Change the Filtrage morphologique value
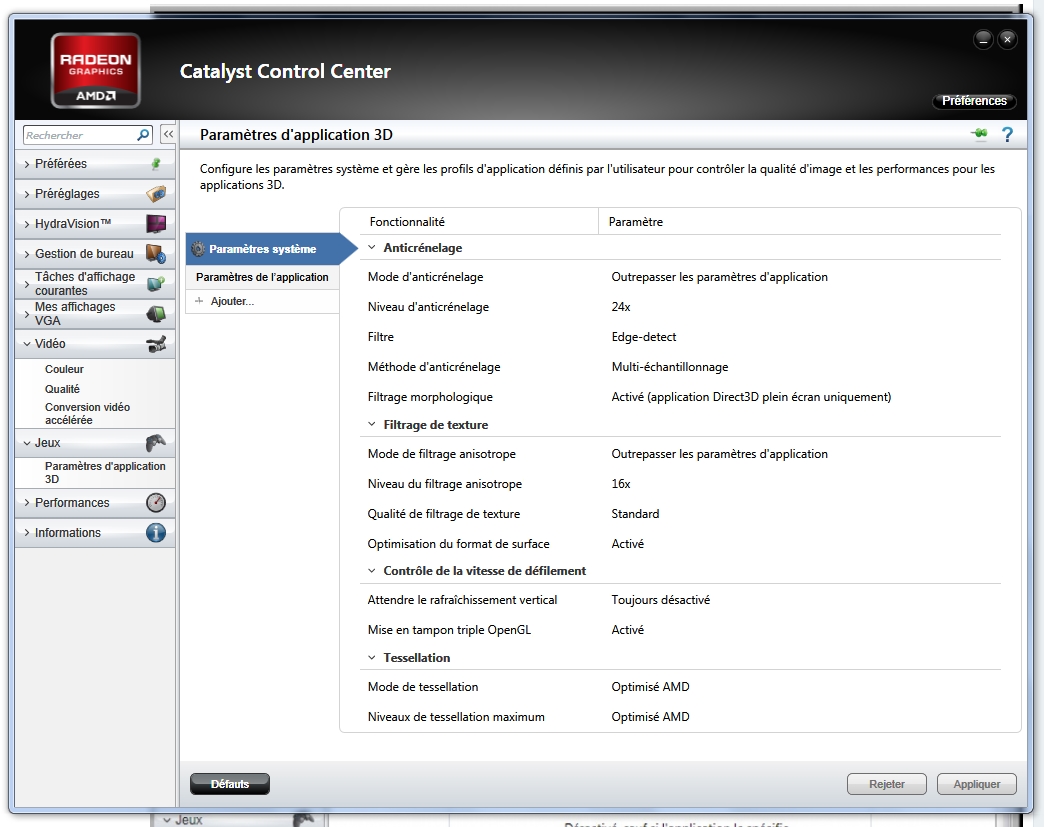The width and height of the screenshot is (1047, 827). pyautogui.click(x=751, y=397)
